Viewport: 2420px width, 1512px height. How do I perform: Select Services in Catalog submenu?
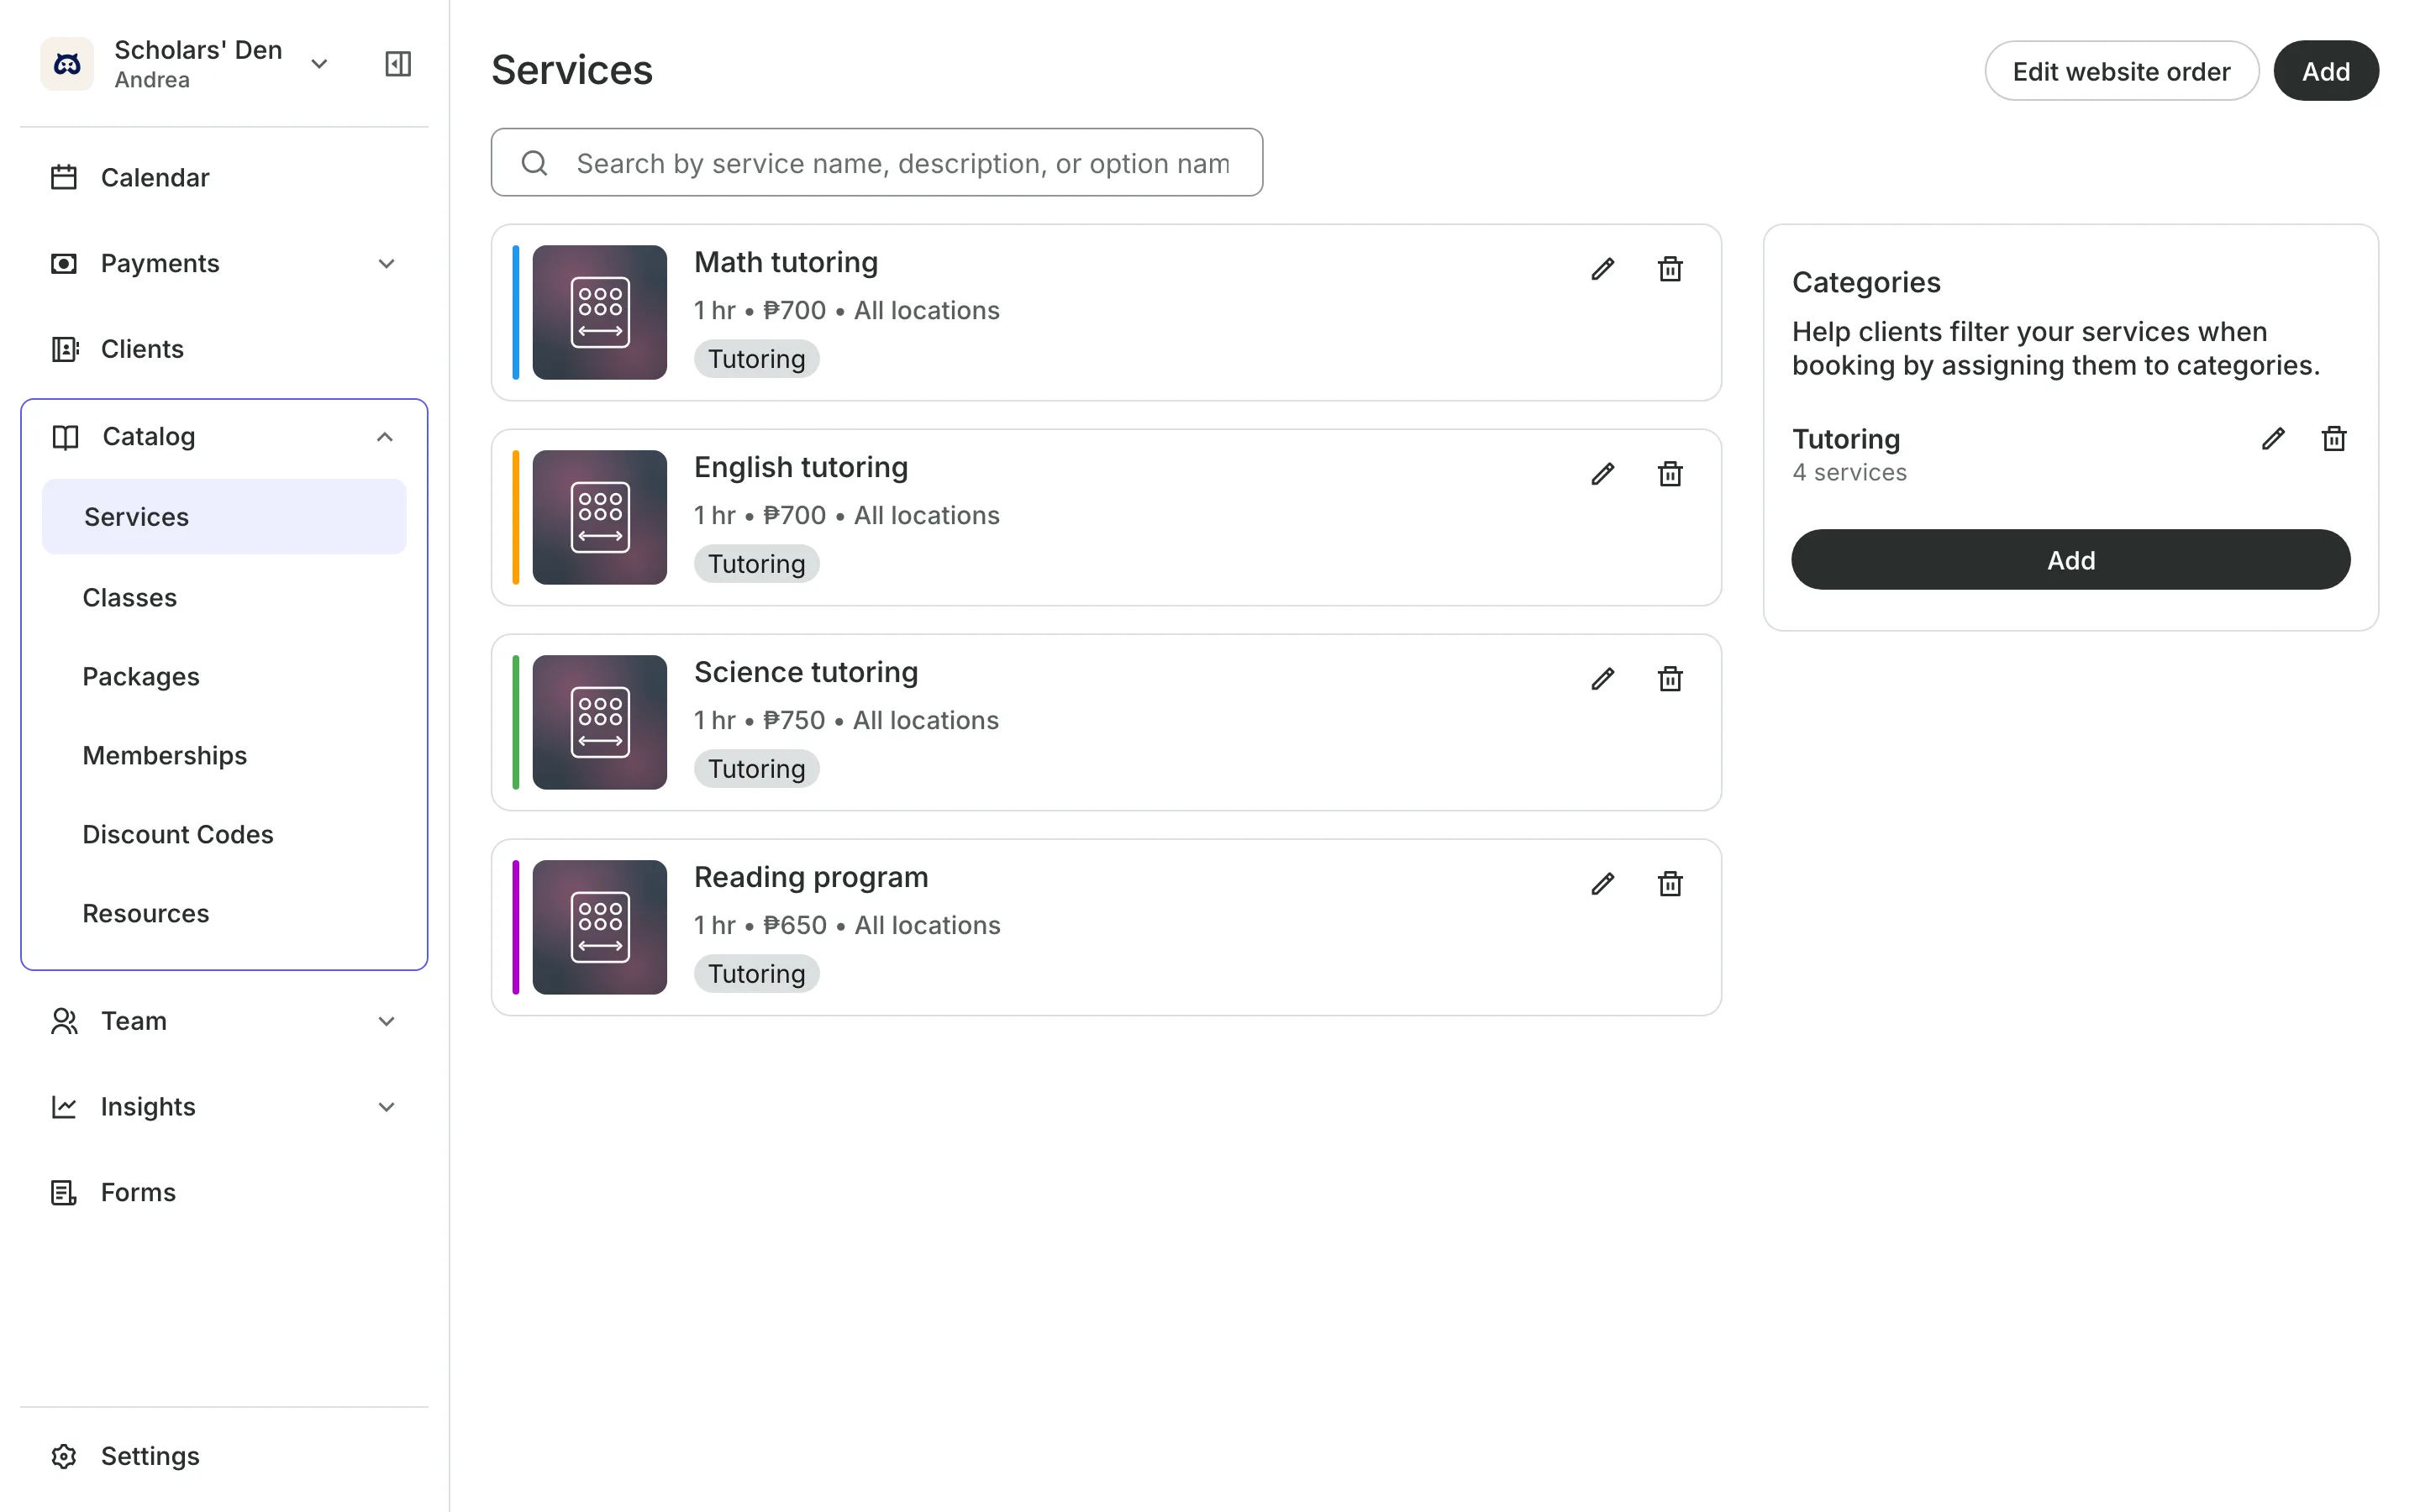(x=224, y=517)
